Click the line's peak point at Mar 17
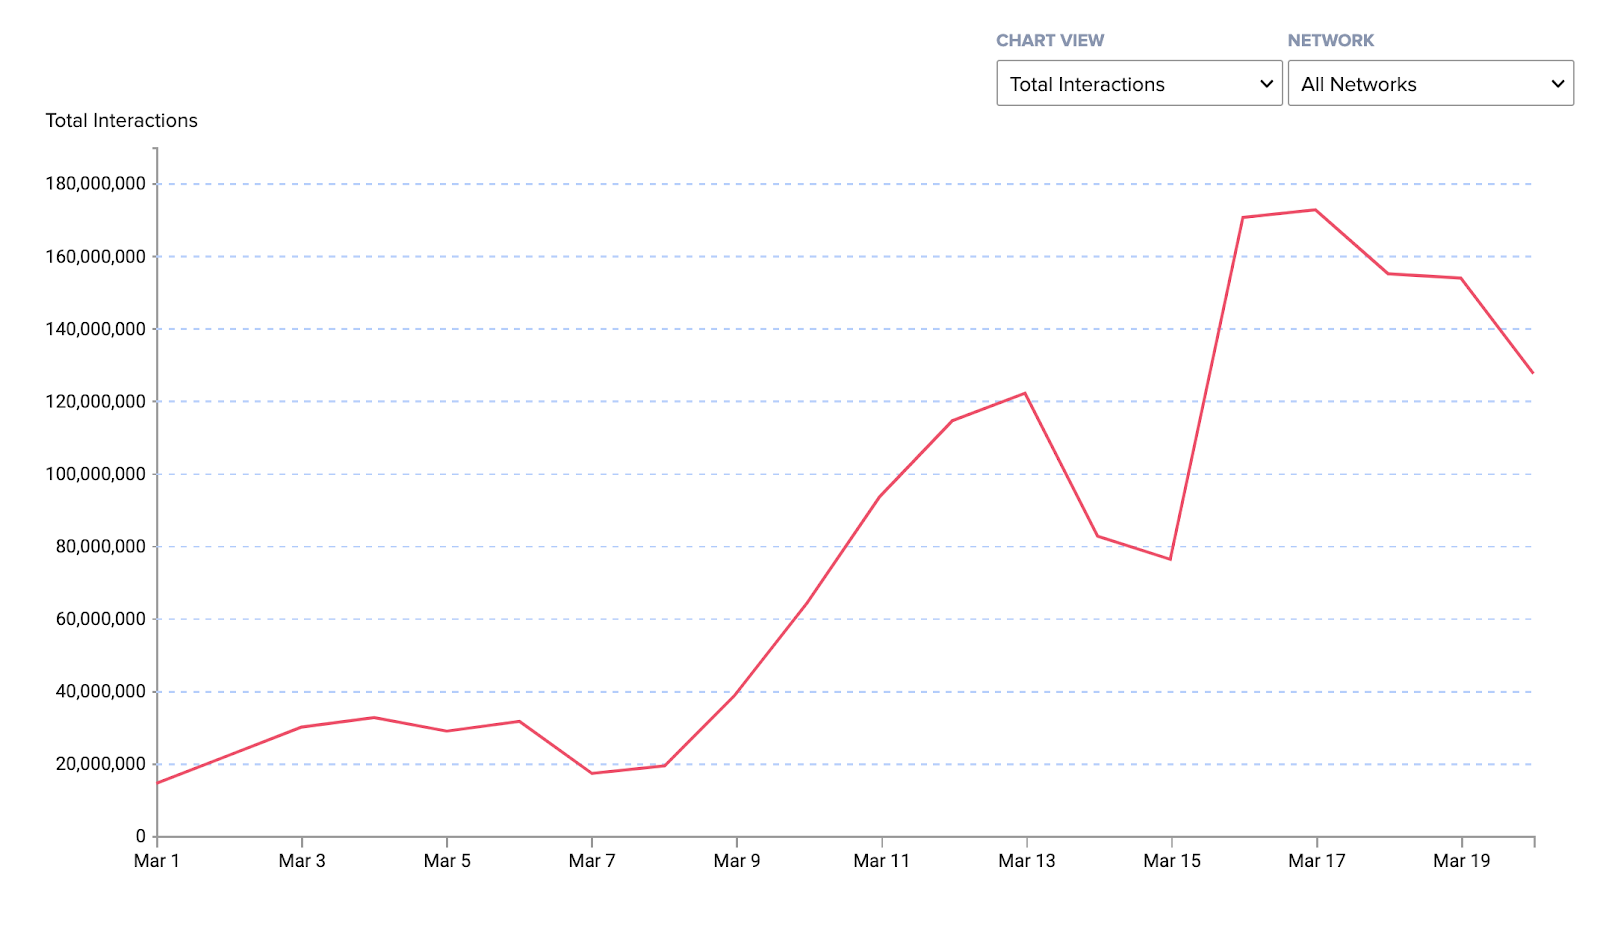Viewport: 1600px width, 935px height. click(1315, 210)
